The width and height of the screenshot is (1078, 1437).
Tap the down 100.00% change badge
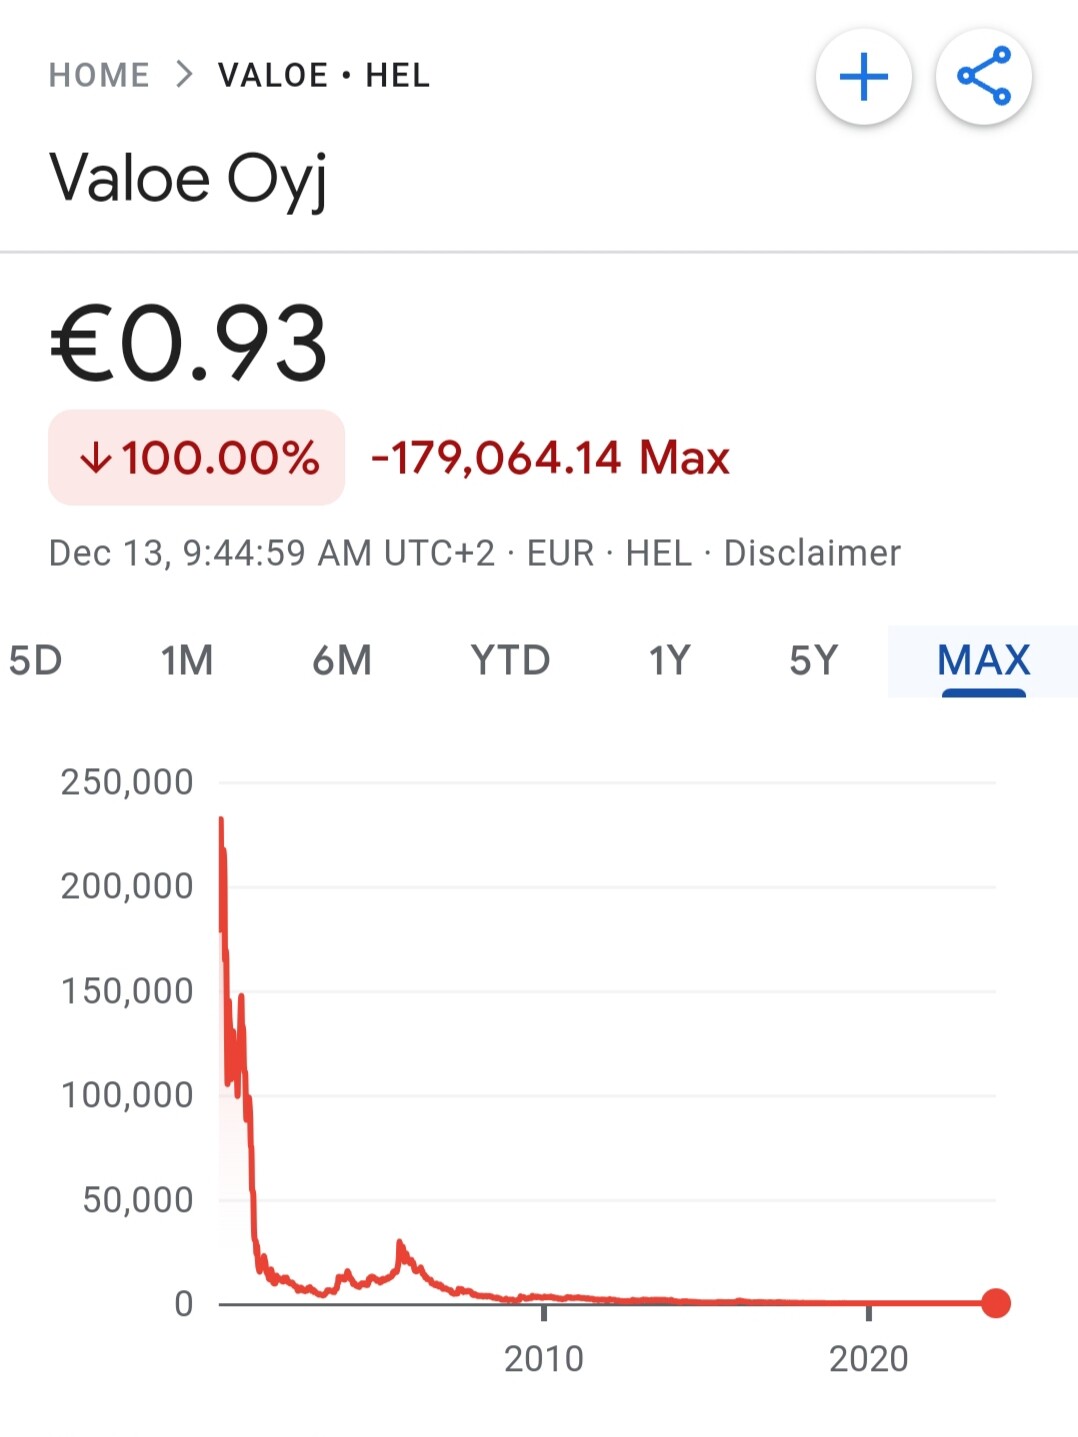click(197, 458)
